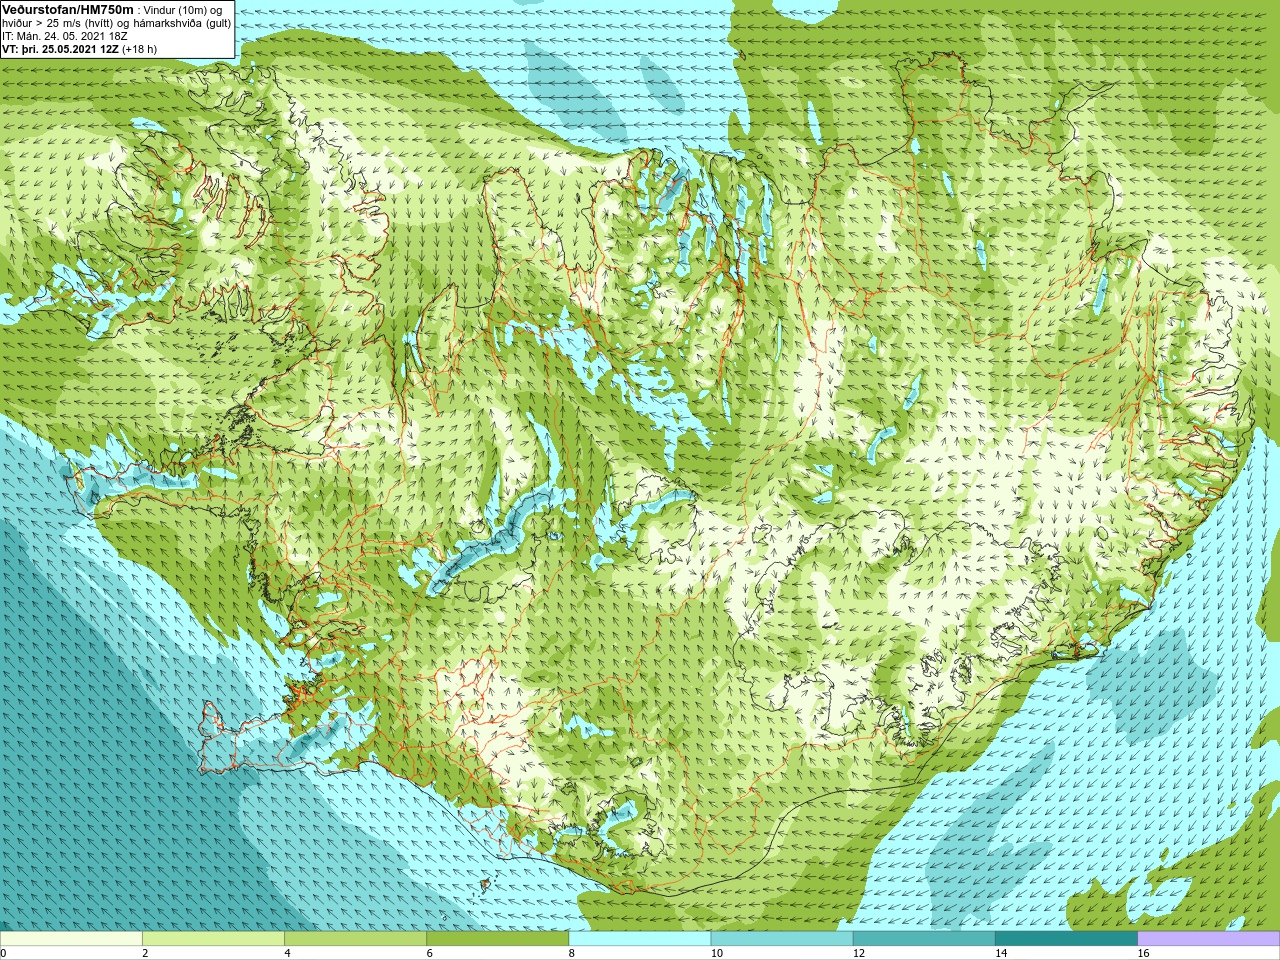Select the teal 12–14 m/s swatch
1280x960 pixels.
[924, 939]
